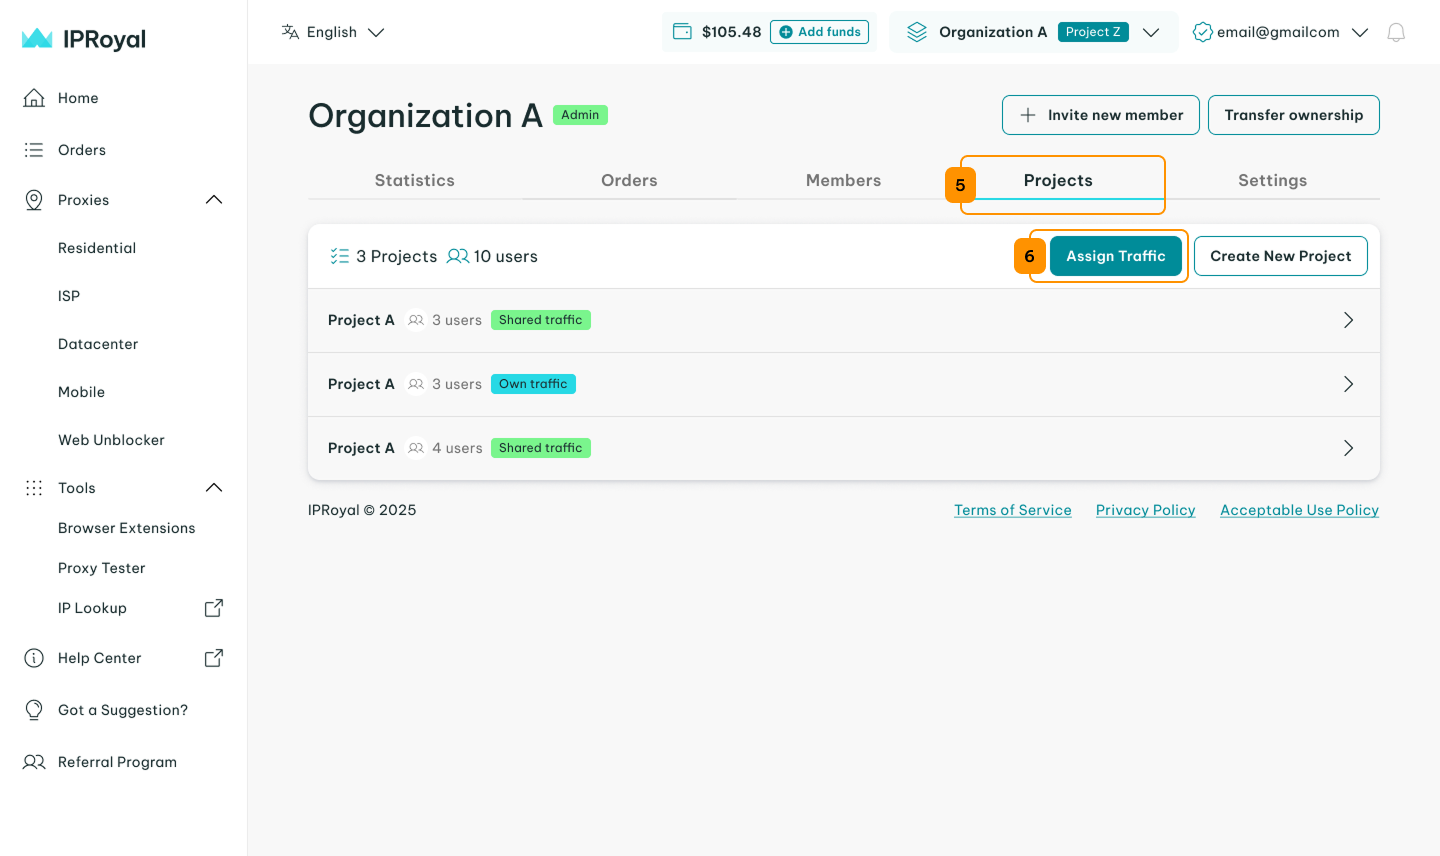Viewport: 1440px width, 856px height.
Task: Click the Got a Suggestion lightbulb icon
Action: point(34,710)
